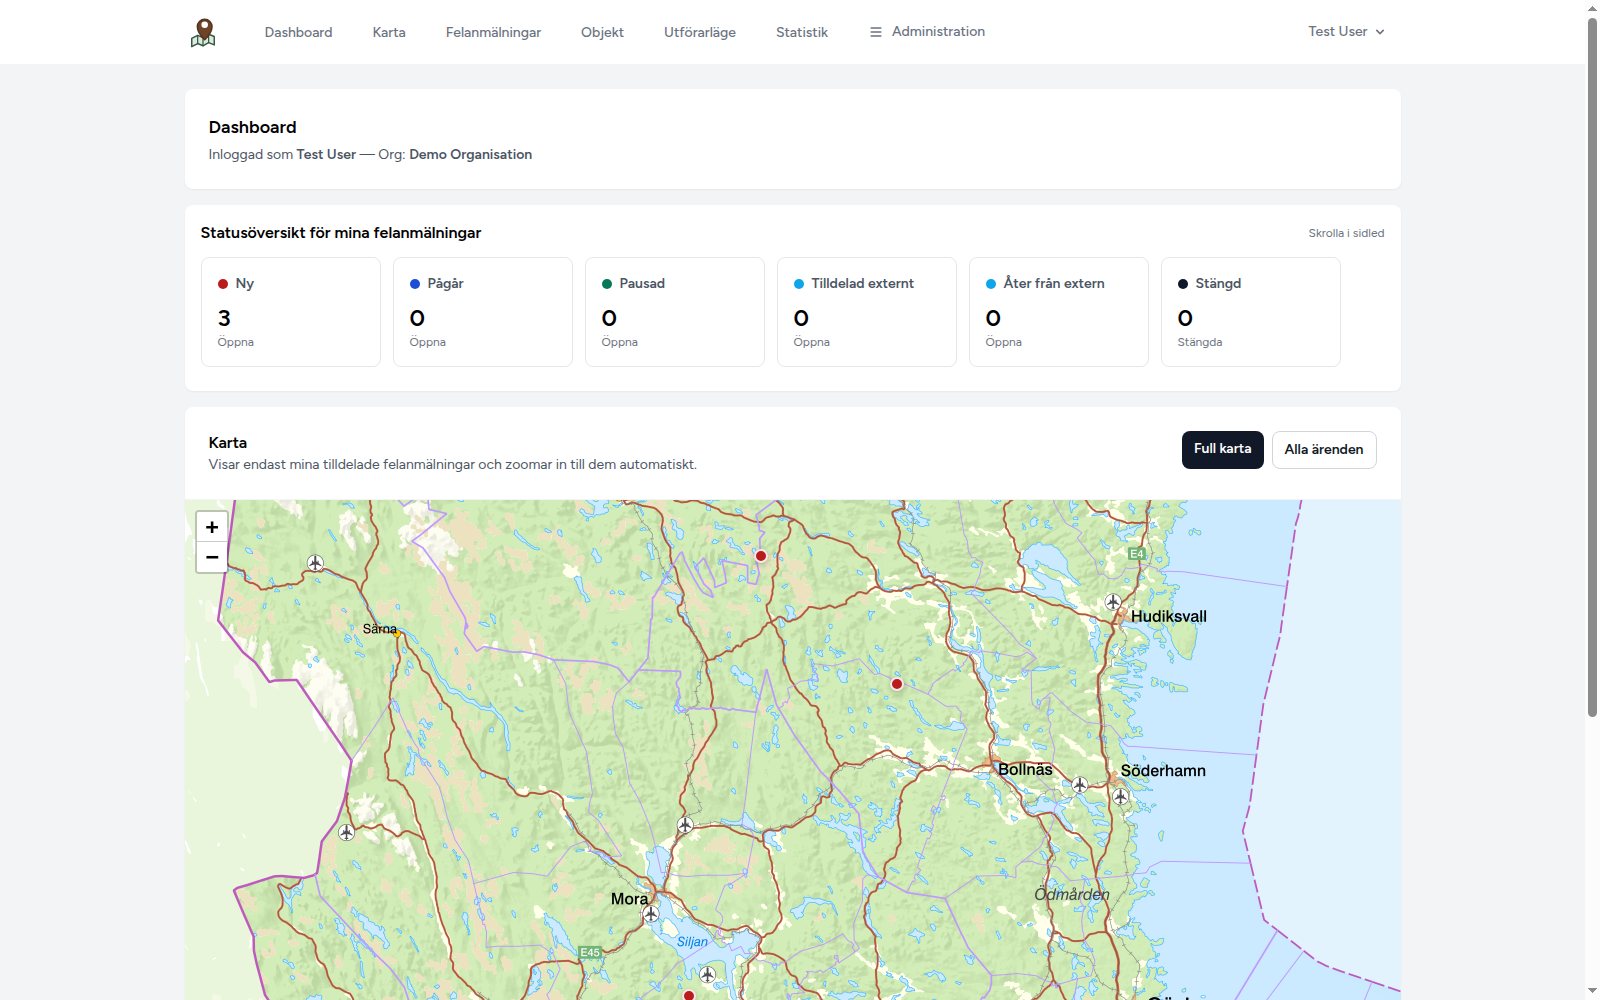Open Statistik page

[802, 32]
